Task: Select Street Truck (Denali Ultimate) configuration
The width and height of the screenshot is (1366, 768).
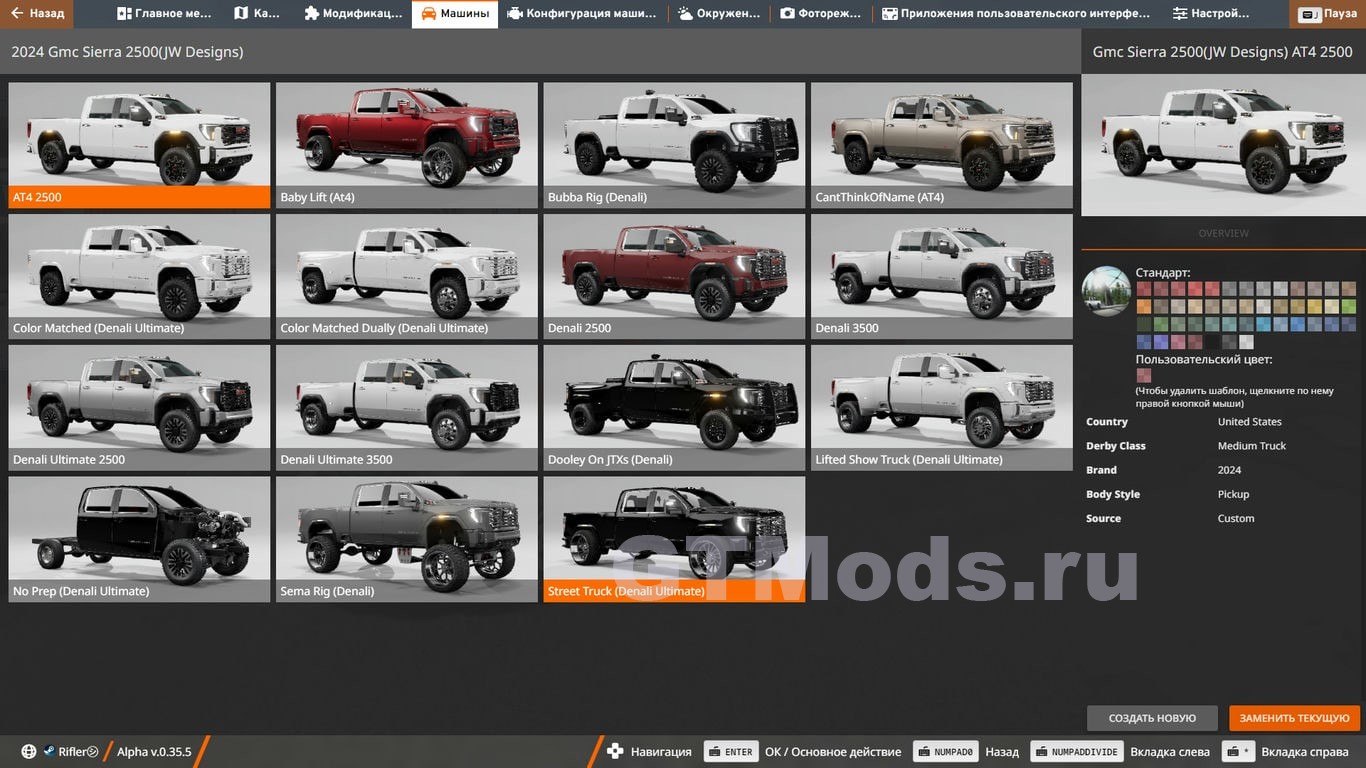Action: [x=674, y=539]
